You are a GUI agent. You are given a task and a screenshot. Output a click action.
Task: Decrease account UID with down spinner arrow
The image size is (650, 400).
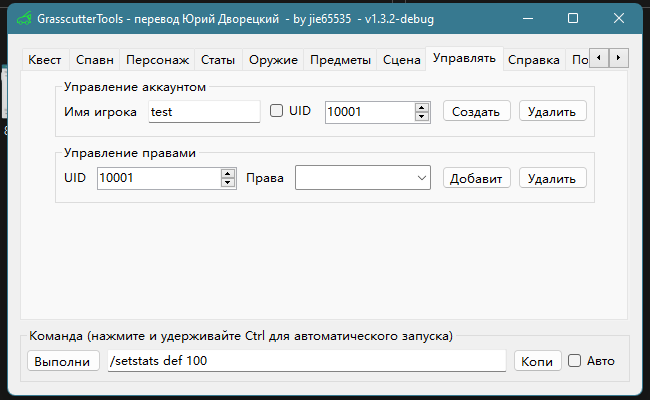click(422, 116)
